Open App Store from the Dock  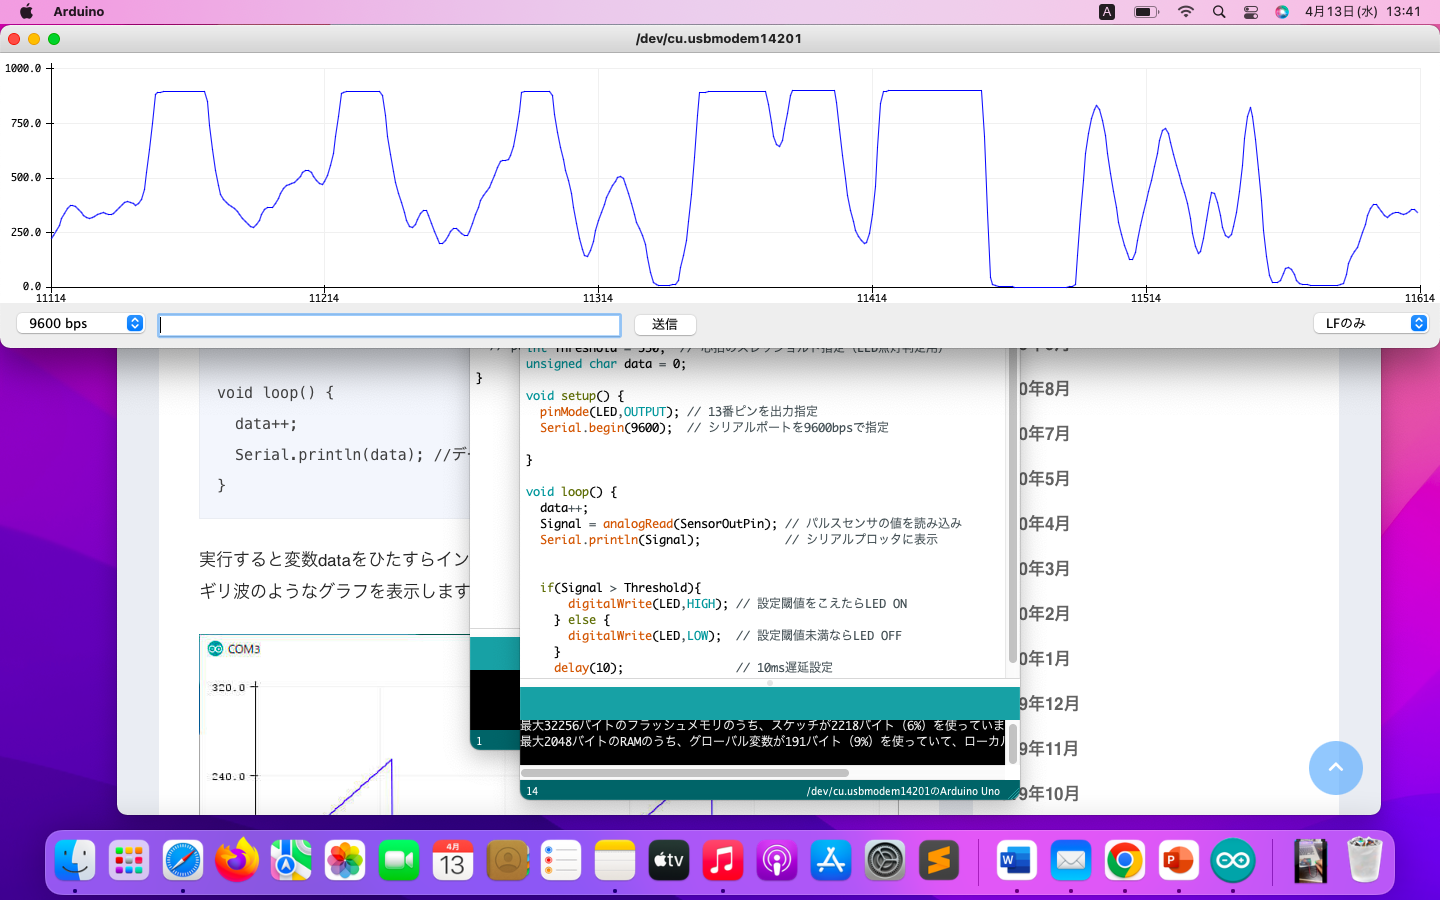(831, 860)
